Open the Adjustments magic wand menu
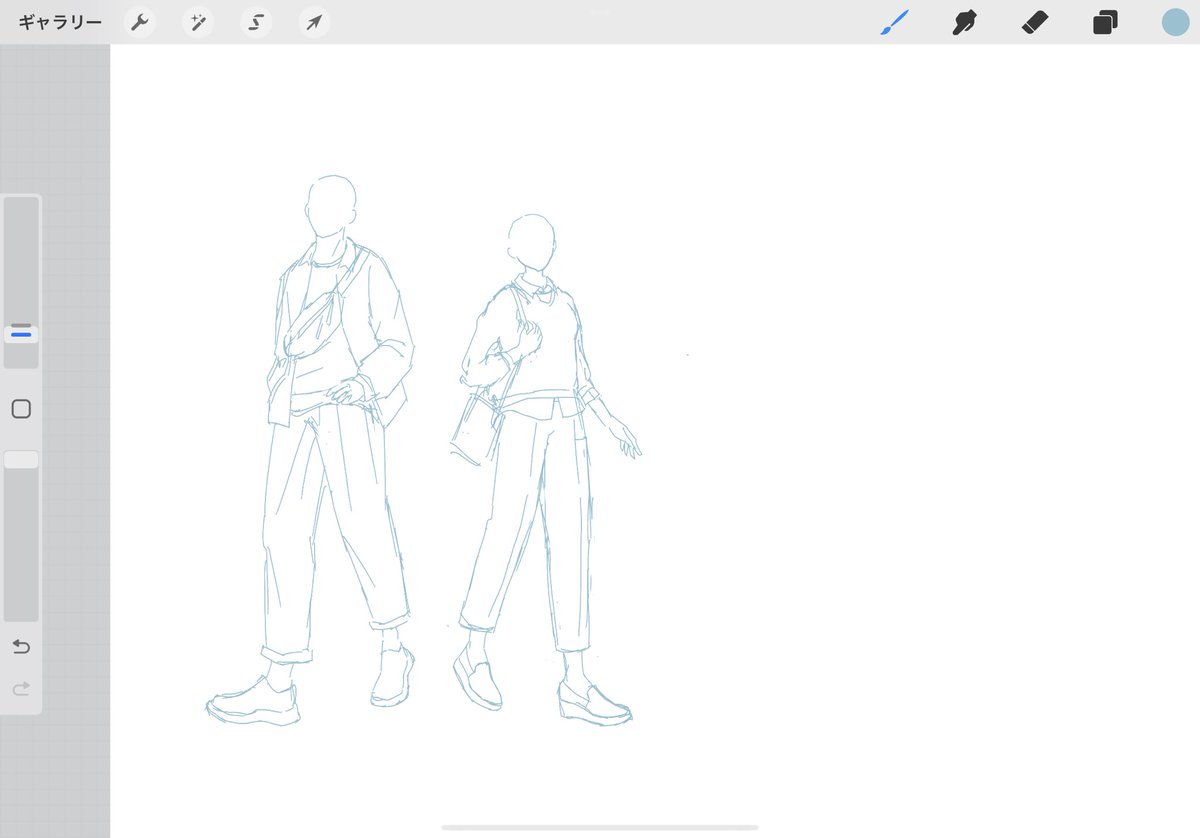Image resolution: width=1200 pixels, height=838 pixels. tap(198, 22)
